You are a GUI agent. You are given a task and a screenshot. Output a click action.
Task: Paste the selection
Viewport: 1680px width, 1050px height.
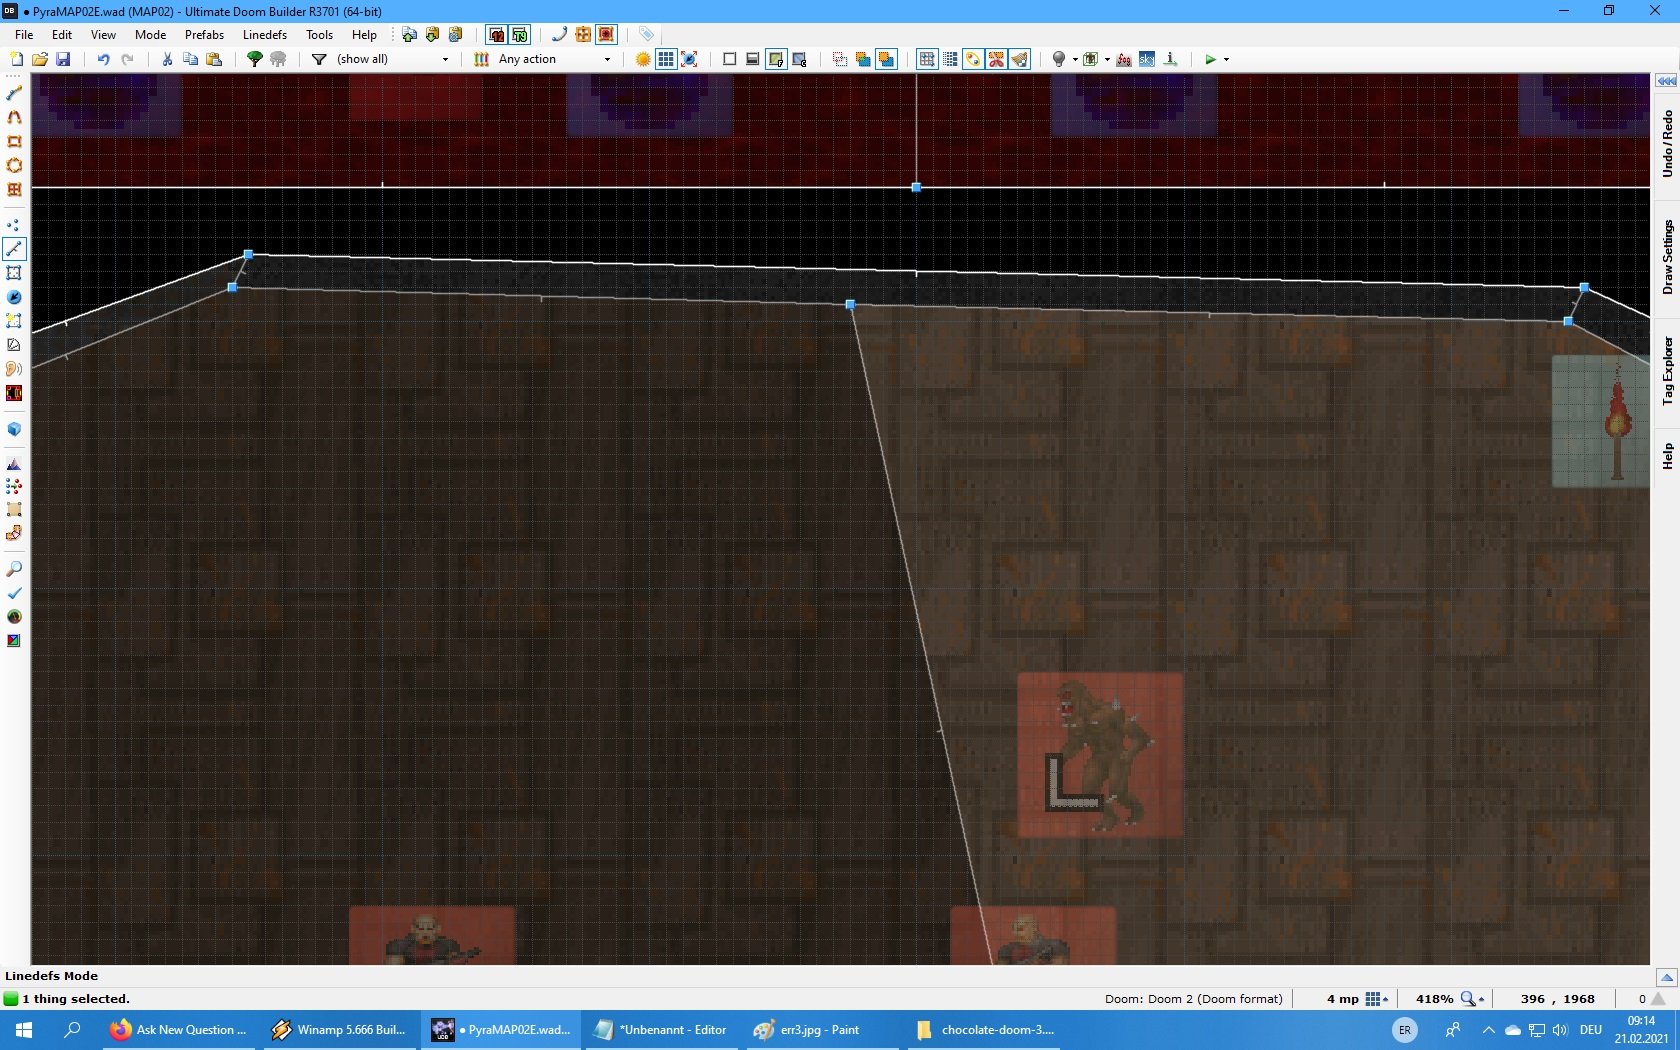(x=214, y=59)
